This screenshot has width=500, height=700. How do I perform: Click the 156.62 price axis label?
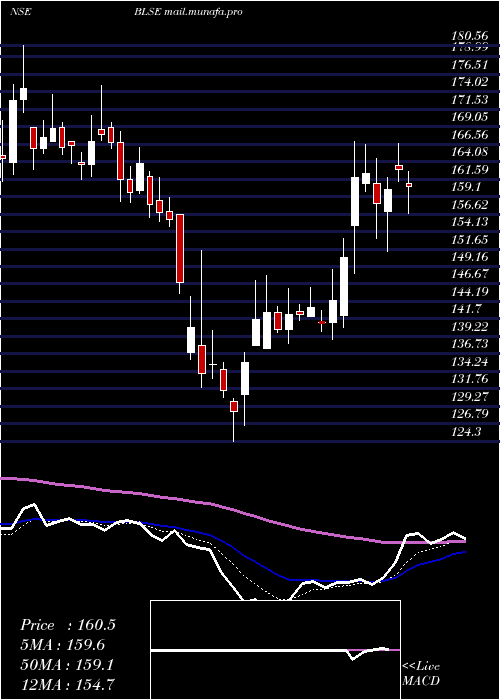(470, 204)
